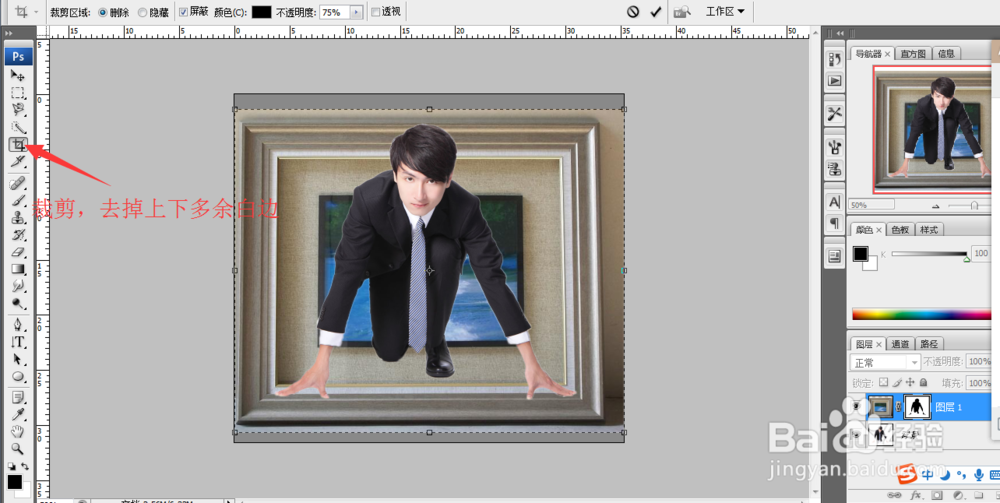Switch to the 直方图 tab
The image size is (1000, 503).
point(913,54)
